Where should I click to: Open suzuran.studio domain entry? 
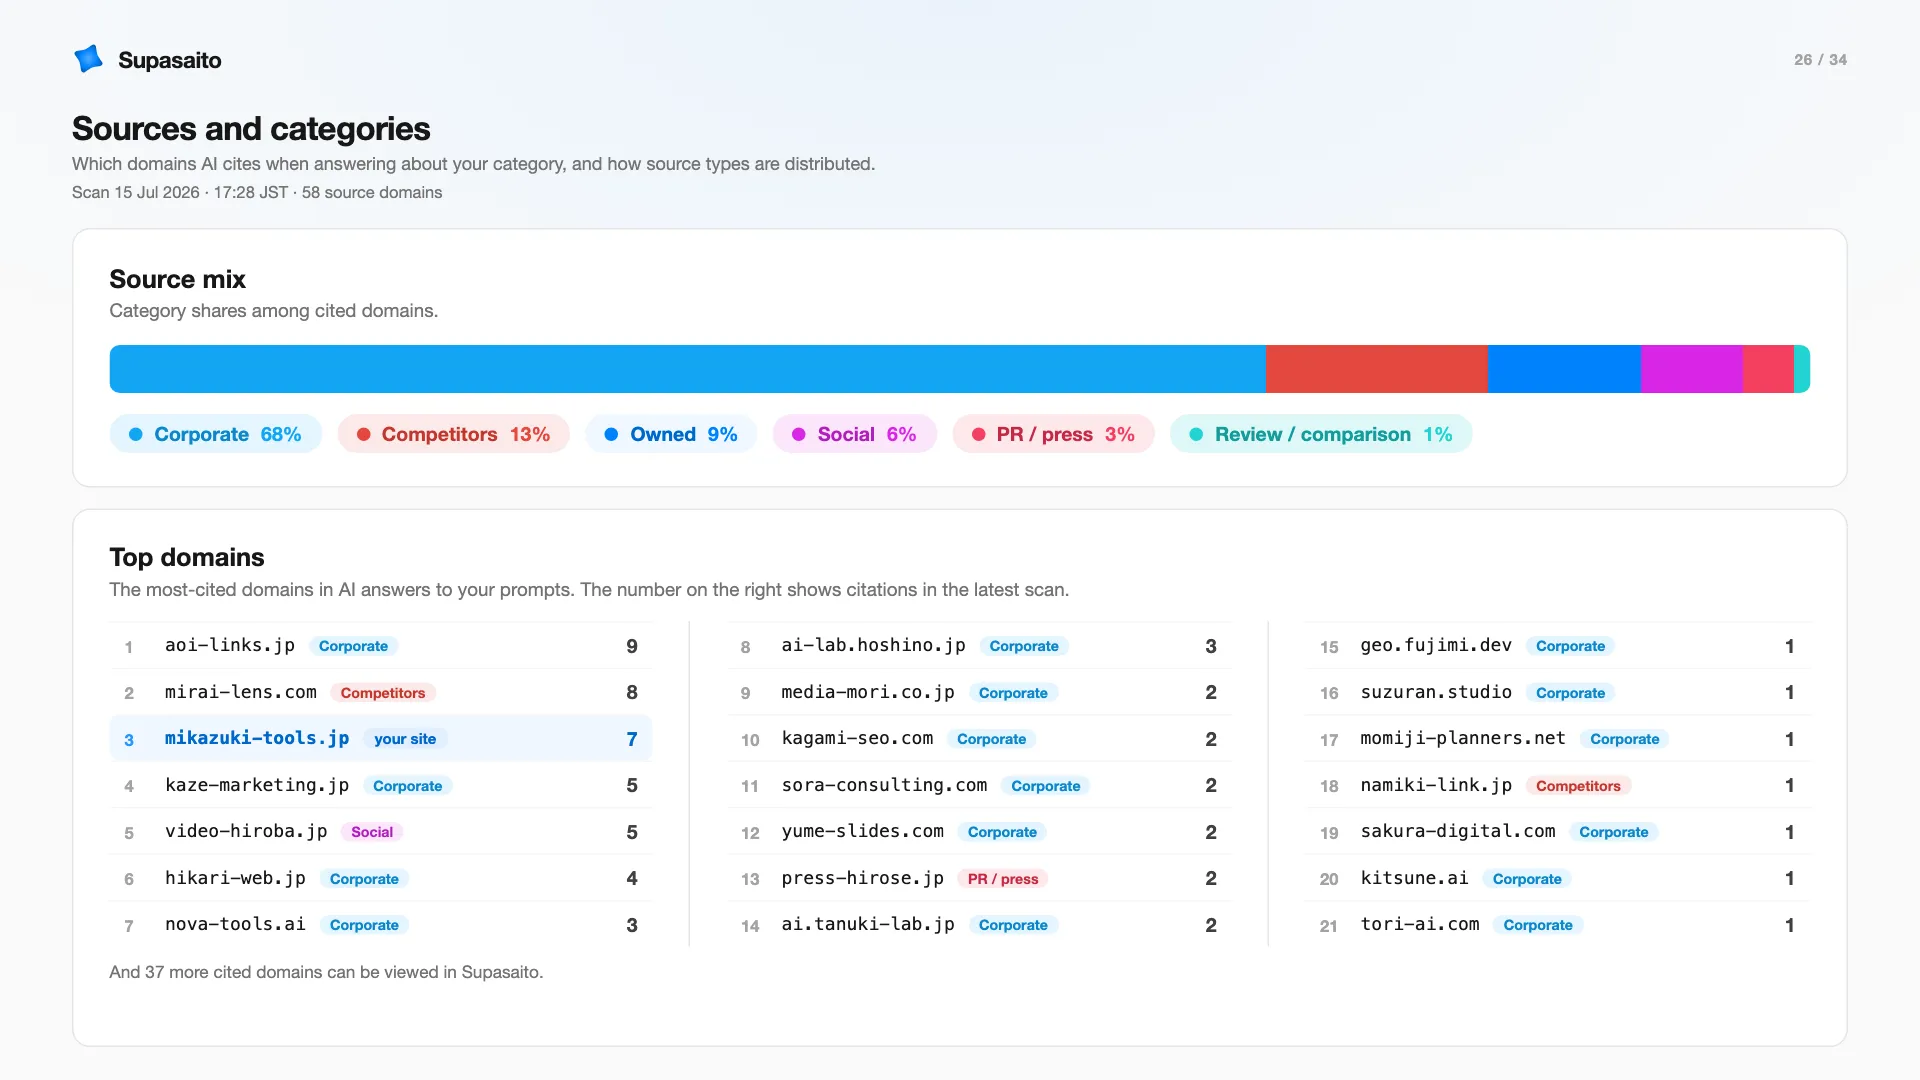[x=1557, y=692]
